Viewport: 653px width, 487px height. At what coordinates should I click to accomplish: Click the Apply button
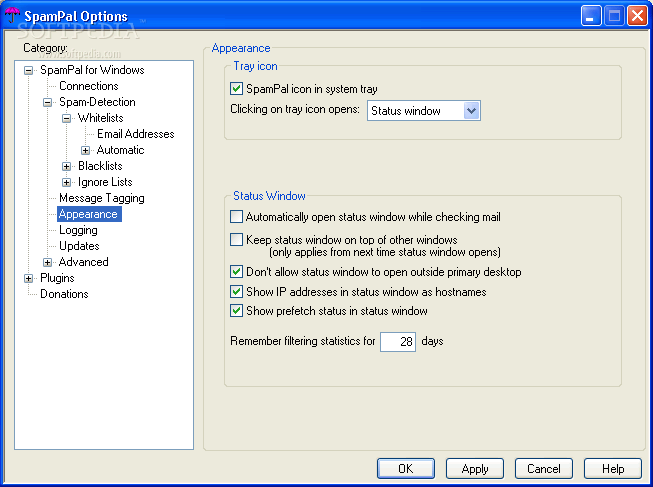[x=475, y=469]
